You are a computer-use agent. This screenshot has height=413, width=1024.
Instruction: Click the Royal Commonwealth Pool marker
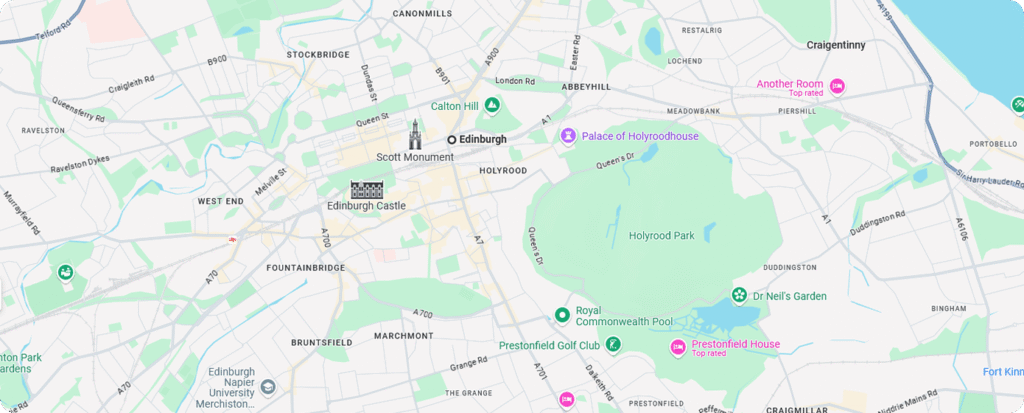pos(562,316)
